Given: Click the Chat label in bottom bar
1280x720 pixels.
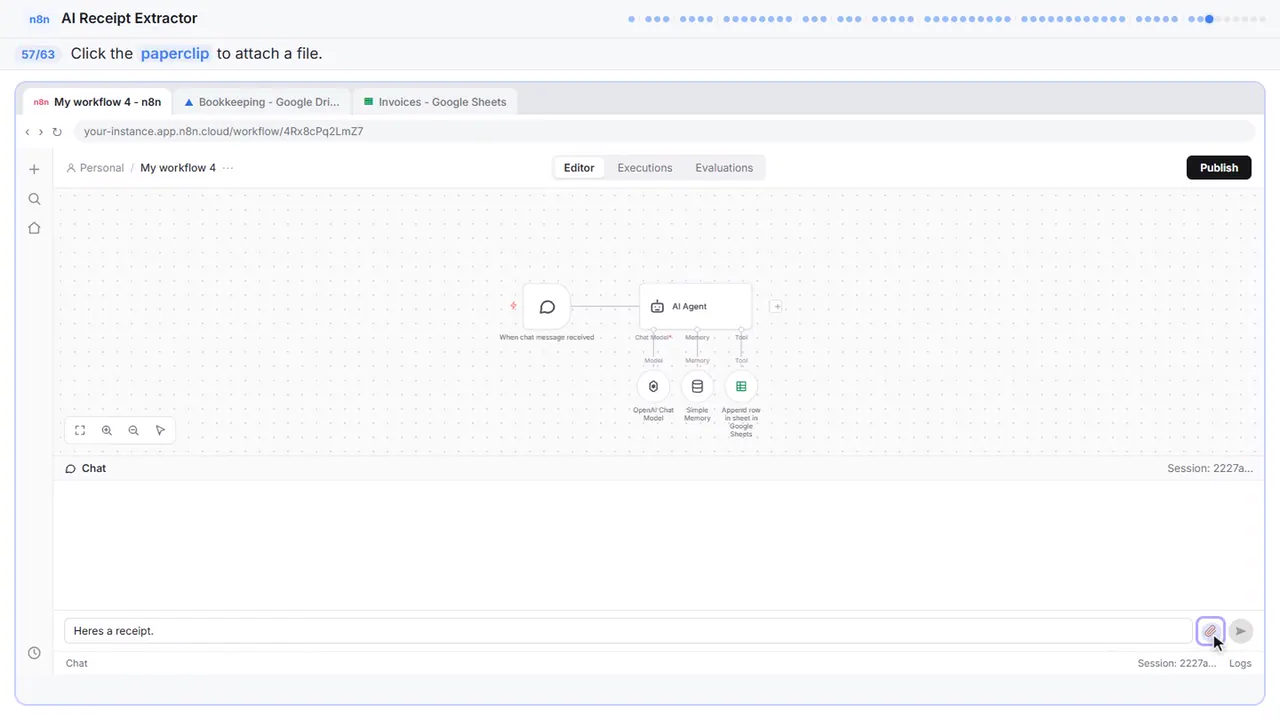Looking at the screenshot, I should pos(77,663).
